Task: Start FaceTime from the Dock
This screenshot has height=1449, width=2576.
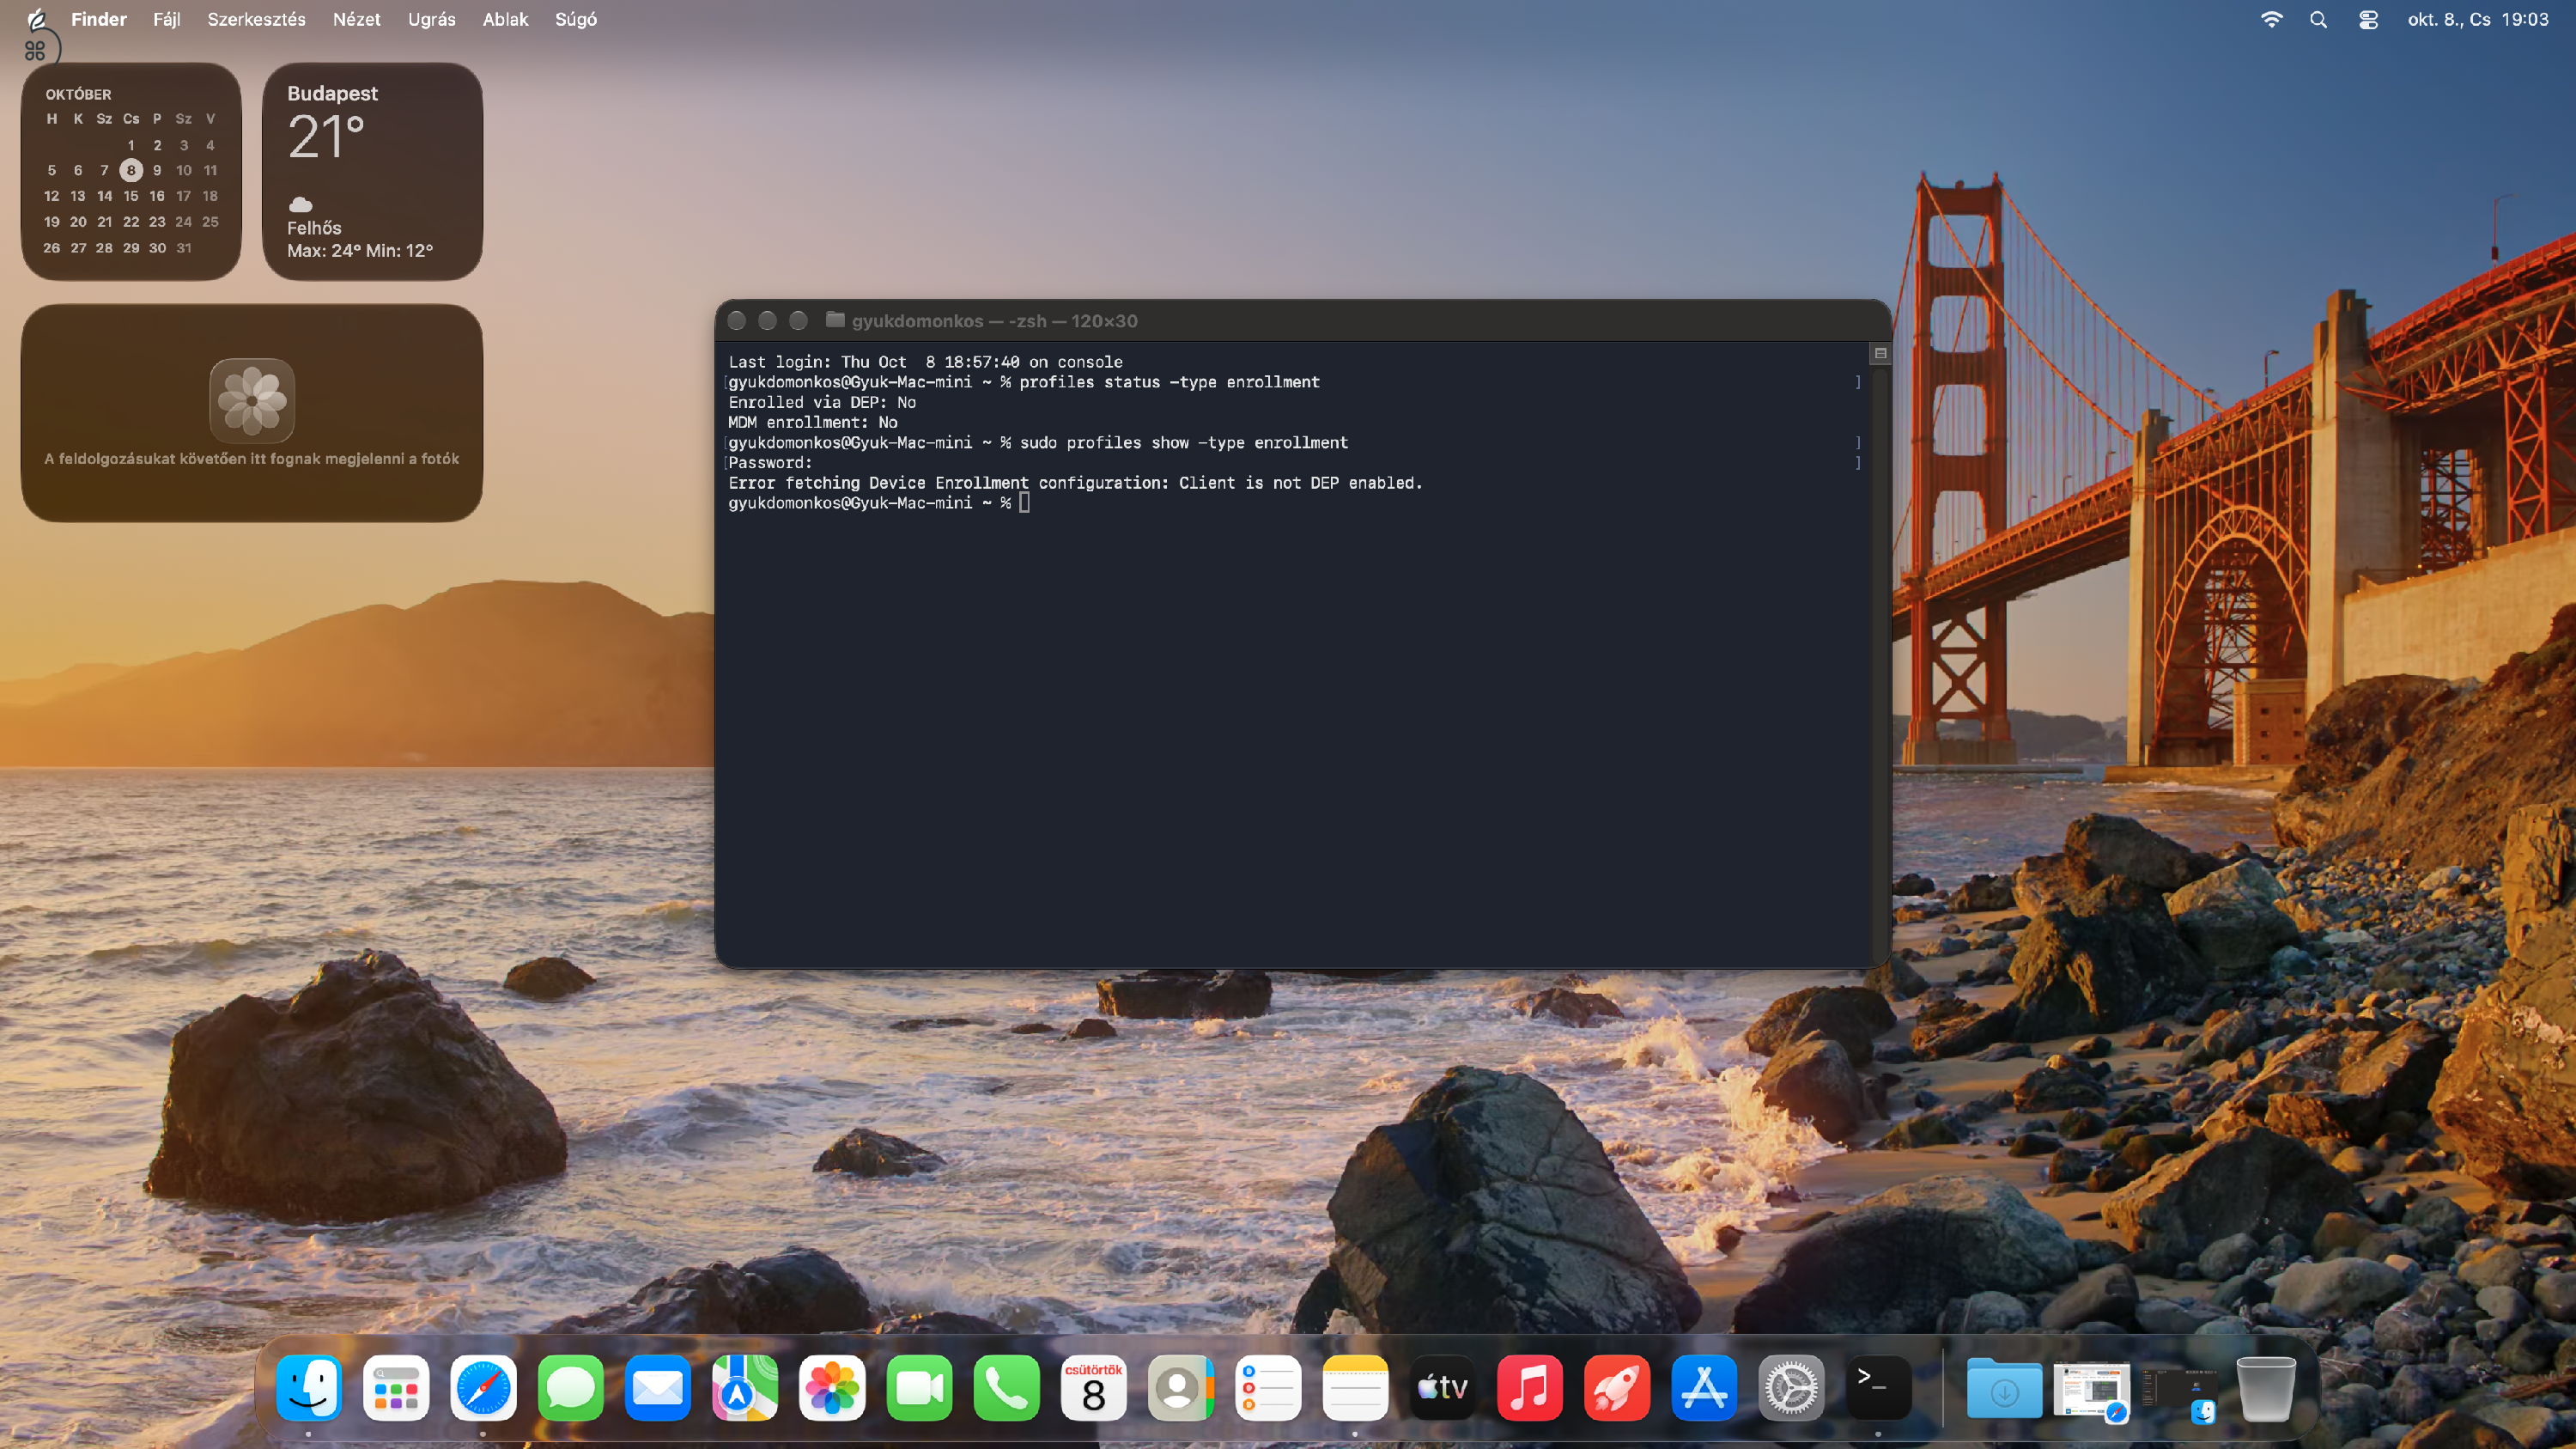Action: point(919,1388)
